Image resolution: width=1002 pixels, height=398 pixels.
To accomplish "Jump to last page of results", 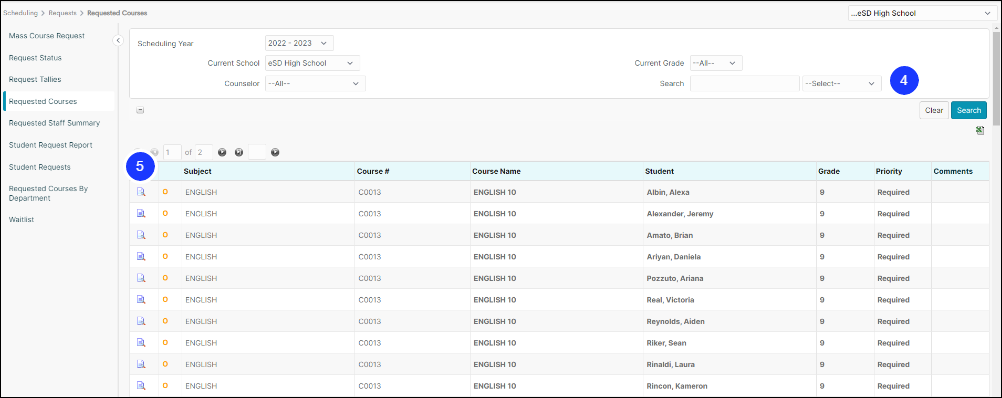I will tap(238, 153).
